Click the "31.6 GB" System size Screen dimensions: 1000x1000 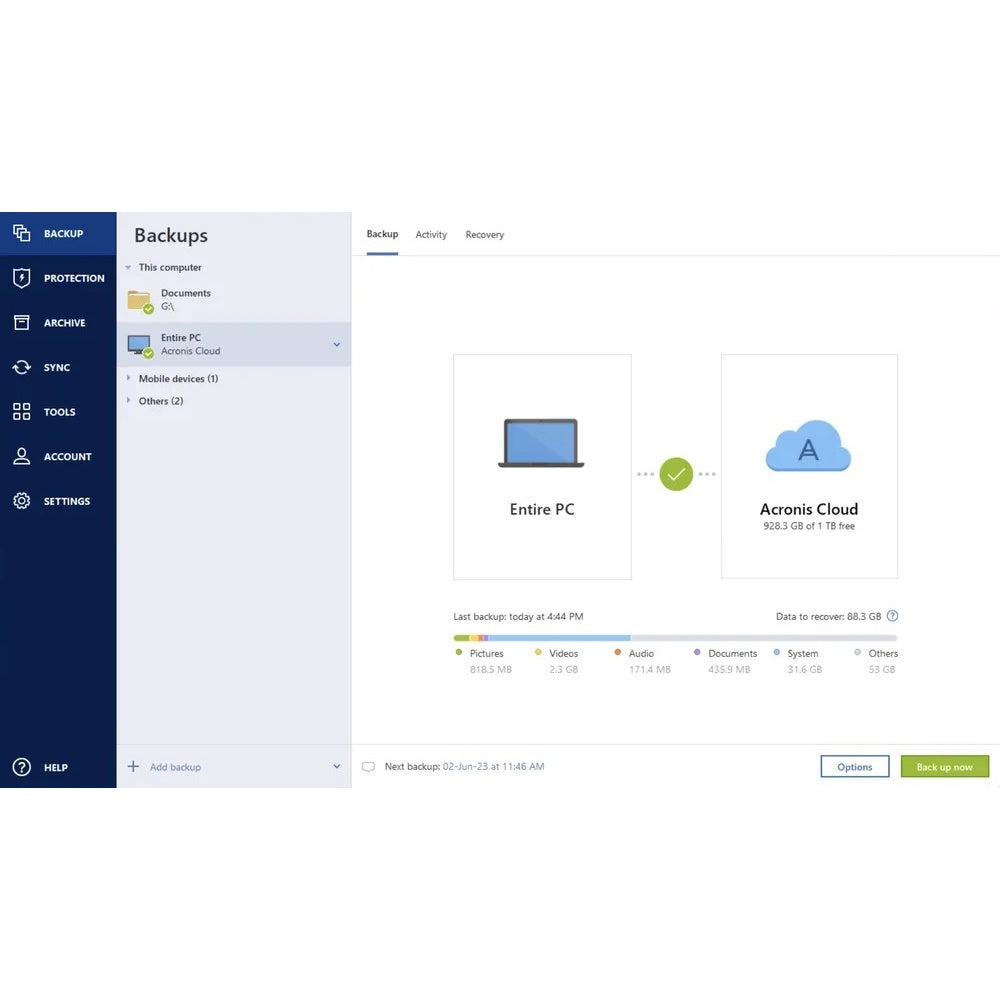pyautogui.click(x=804, y=669)
